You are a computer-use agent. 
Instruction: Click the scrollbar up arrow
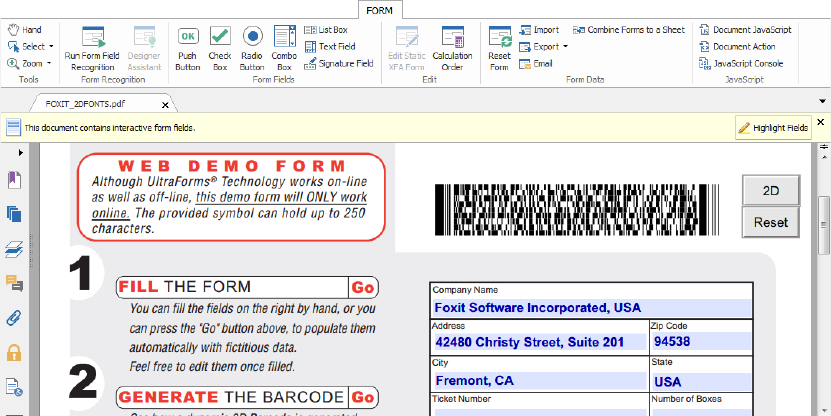(824, 157)
